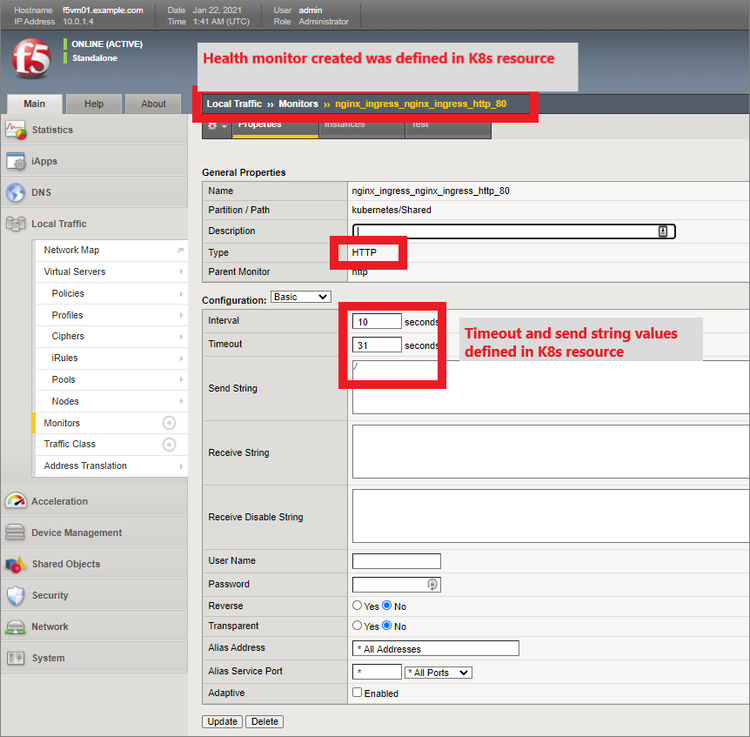Expand Ciphers submenu arrow

point(181,337)
